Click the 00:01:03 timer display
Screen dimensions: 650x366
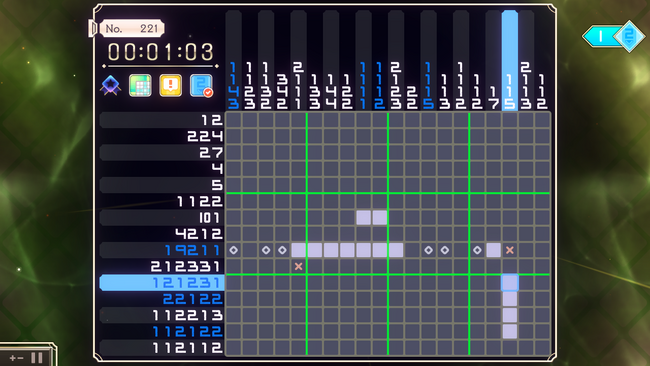161,52
